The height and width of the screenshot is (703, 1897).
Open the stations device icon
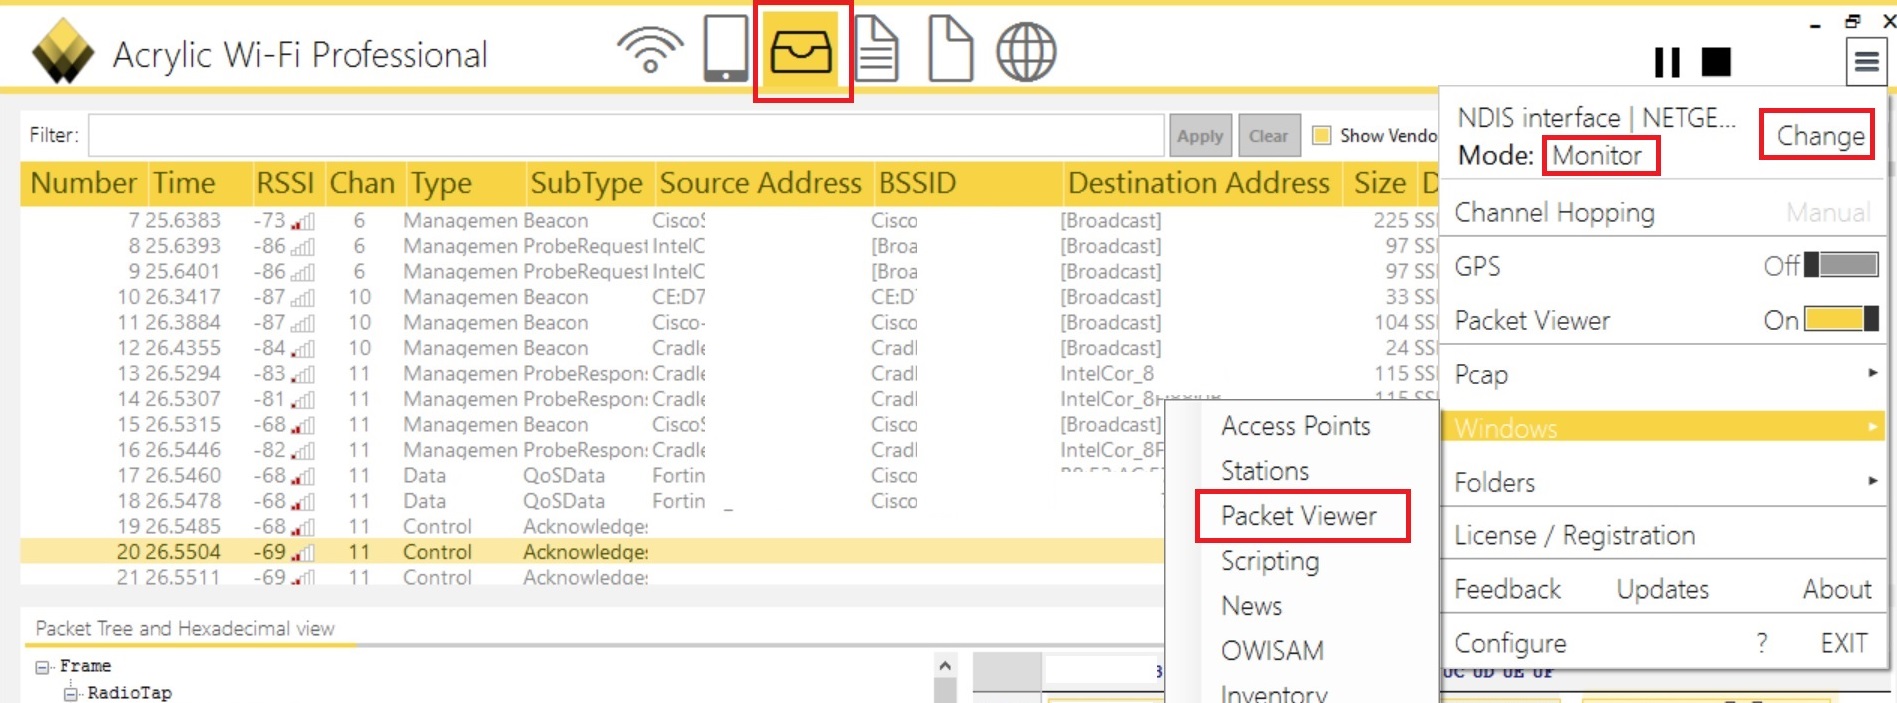pos(725,49)
